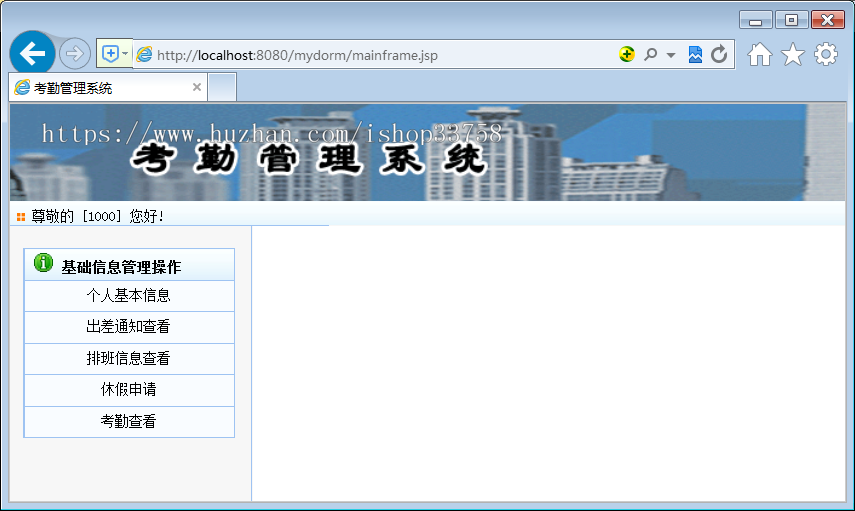Viewport: 855px width, 511px height.
Task: Maximize the browser window
Action: coord(791,20)
